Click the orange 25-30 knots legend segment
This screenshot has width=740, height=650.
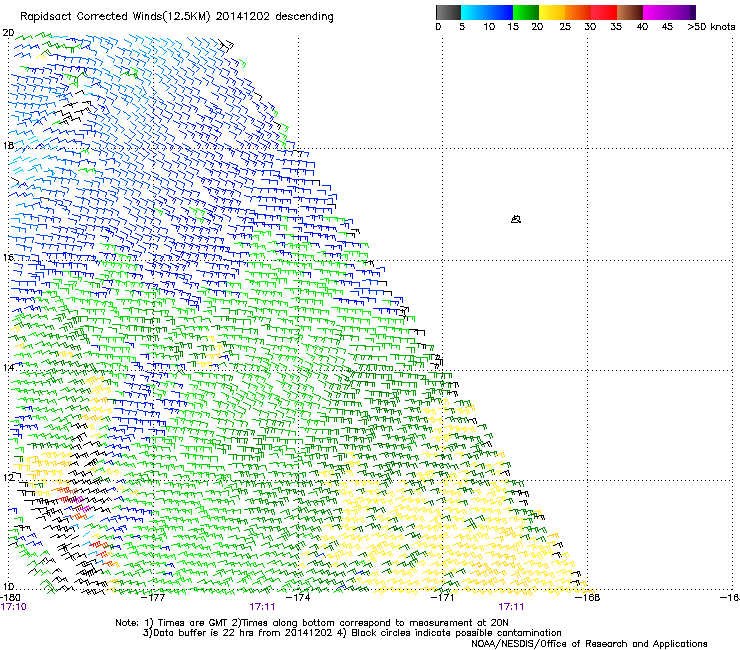[x=578, y=12]
